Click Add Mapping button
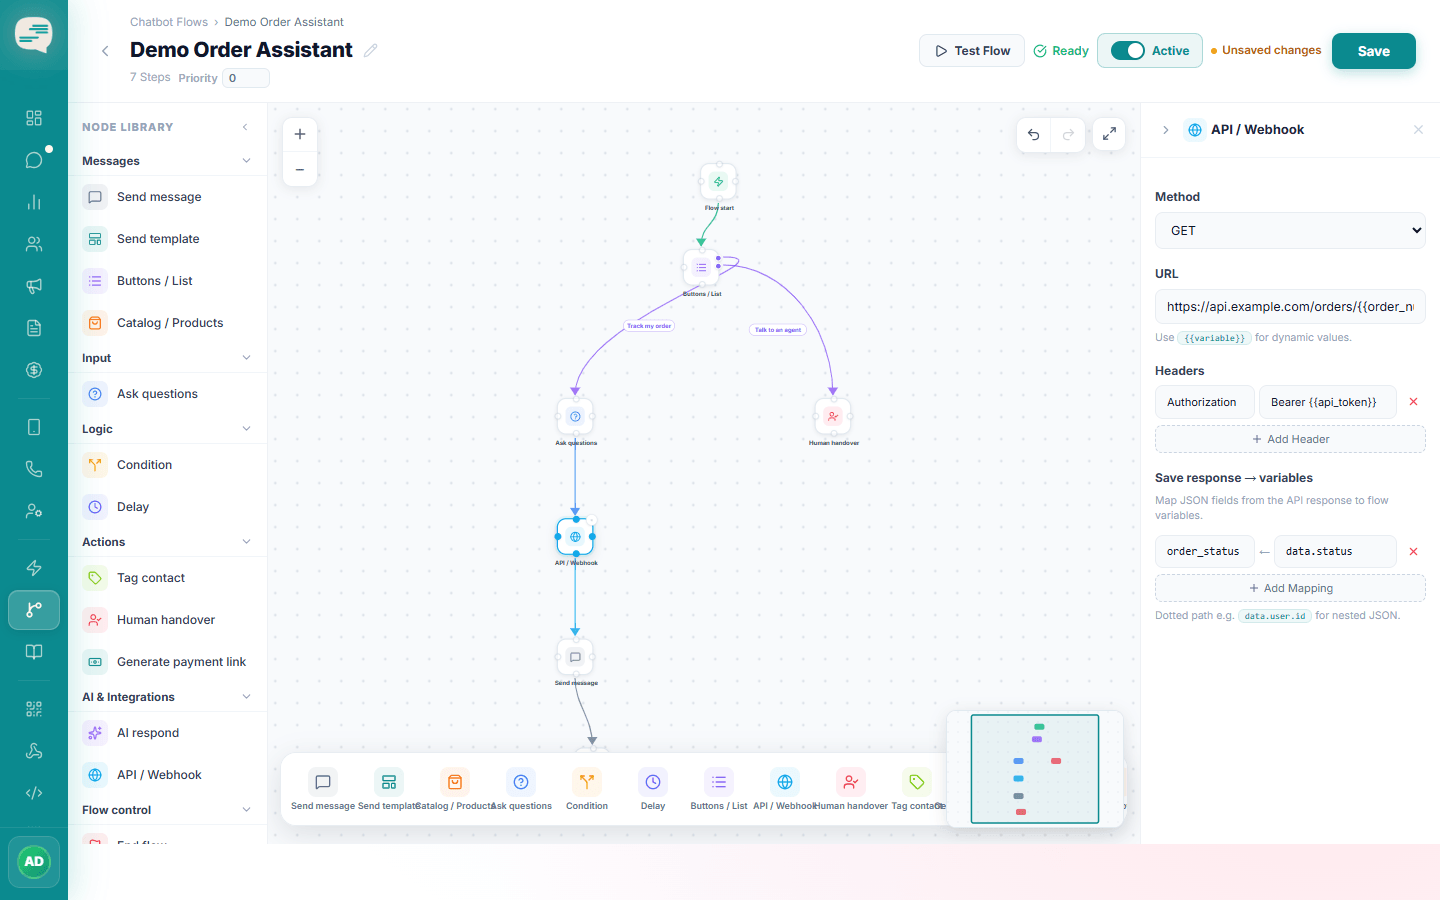 1290,588
